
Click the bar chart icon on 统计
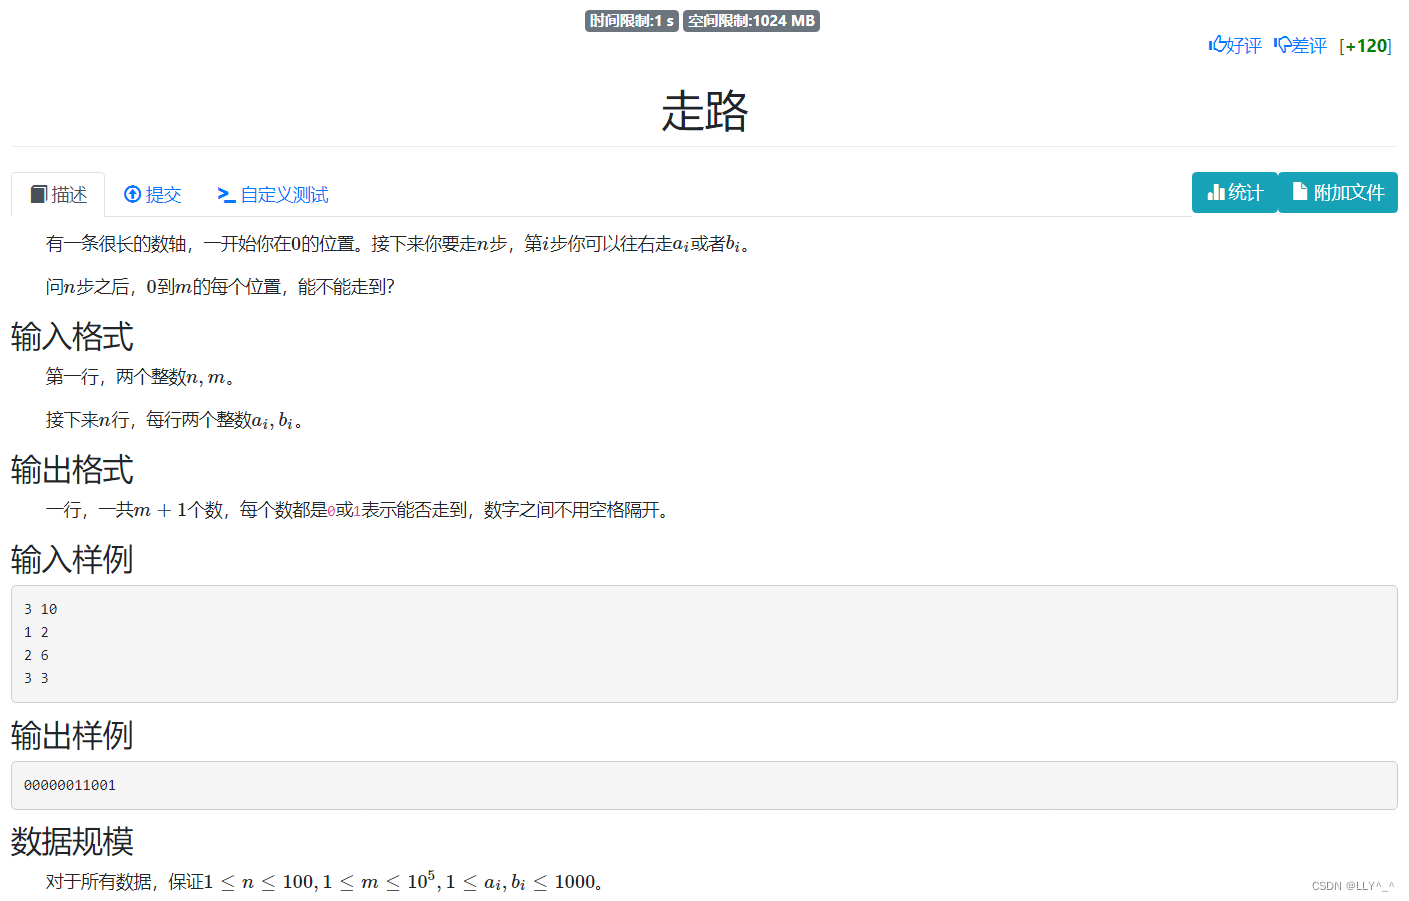(1216, 192)
